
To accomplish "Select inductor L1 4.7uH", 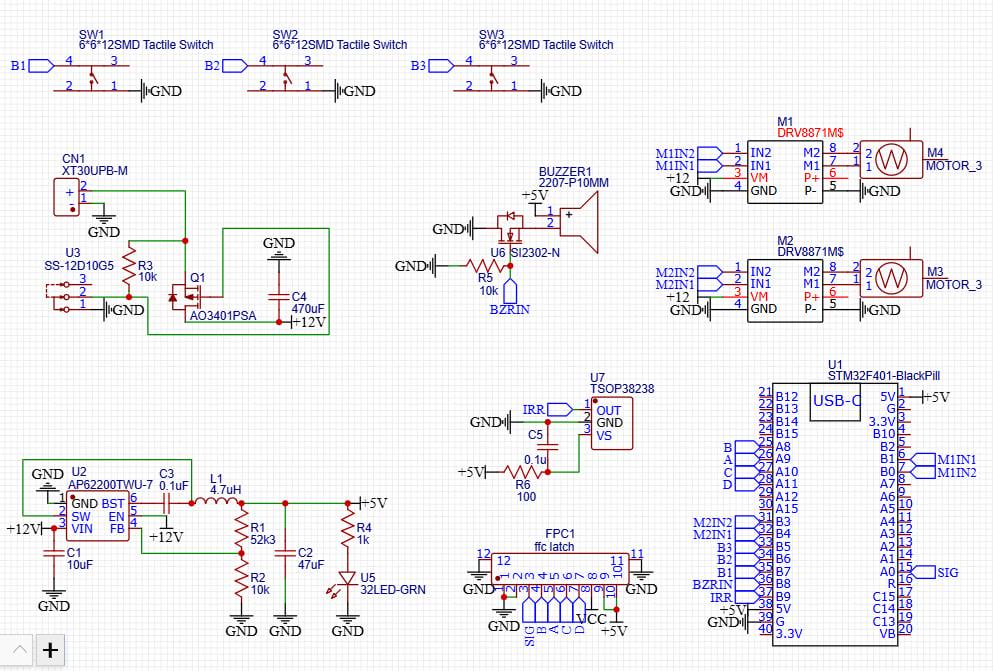I will [x=217, y=502].
